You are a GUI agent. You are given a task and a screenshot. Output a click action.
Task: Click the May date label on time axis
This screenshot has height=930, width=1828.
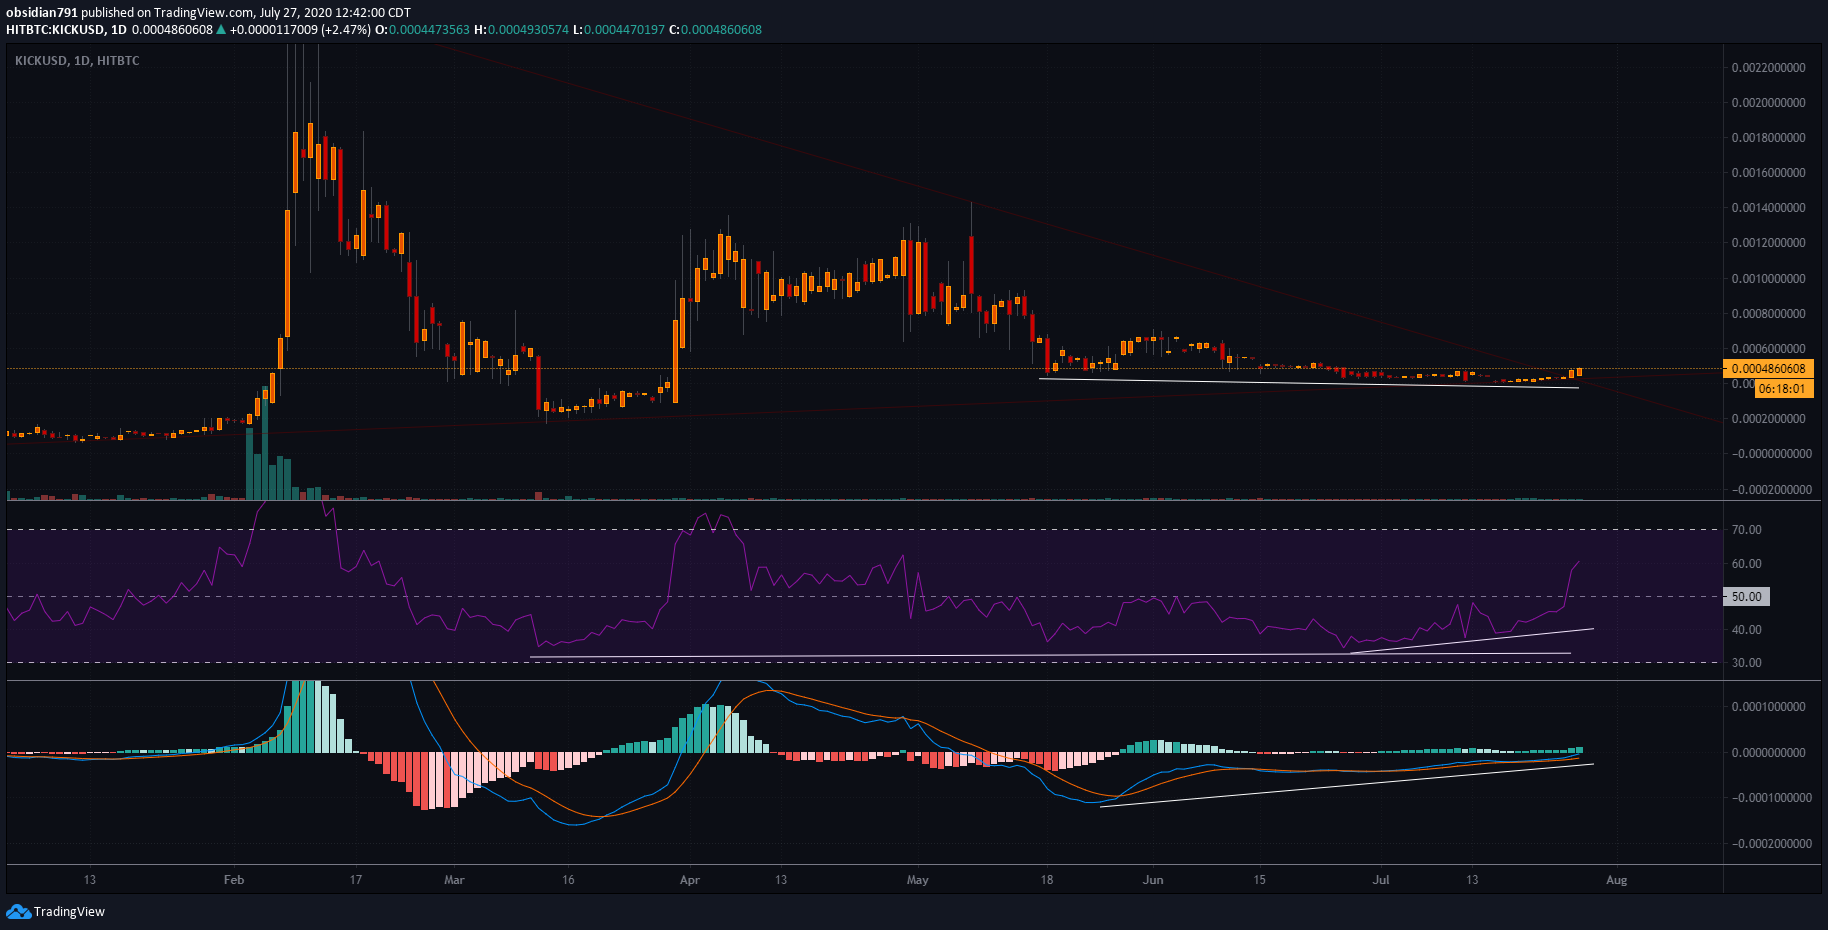[x=918, y=880]
